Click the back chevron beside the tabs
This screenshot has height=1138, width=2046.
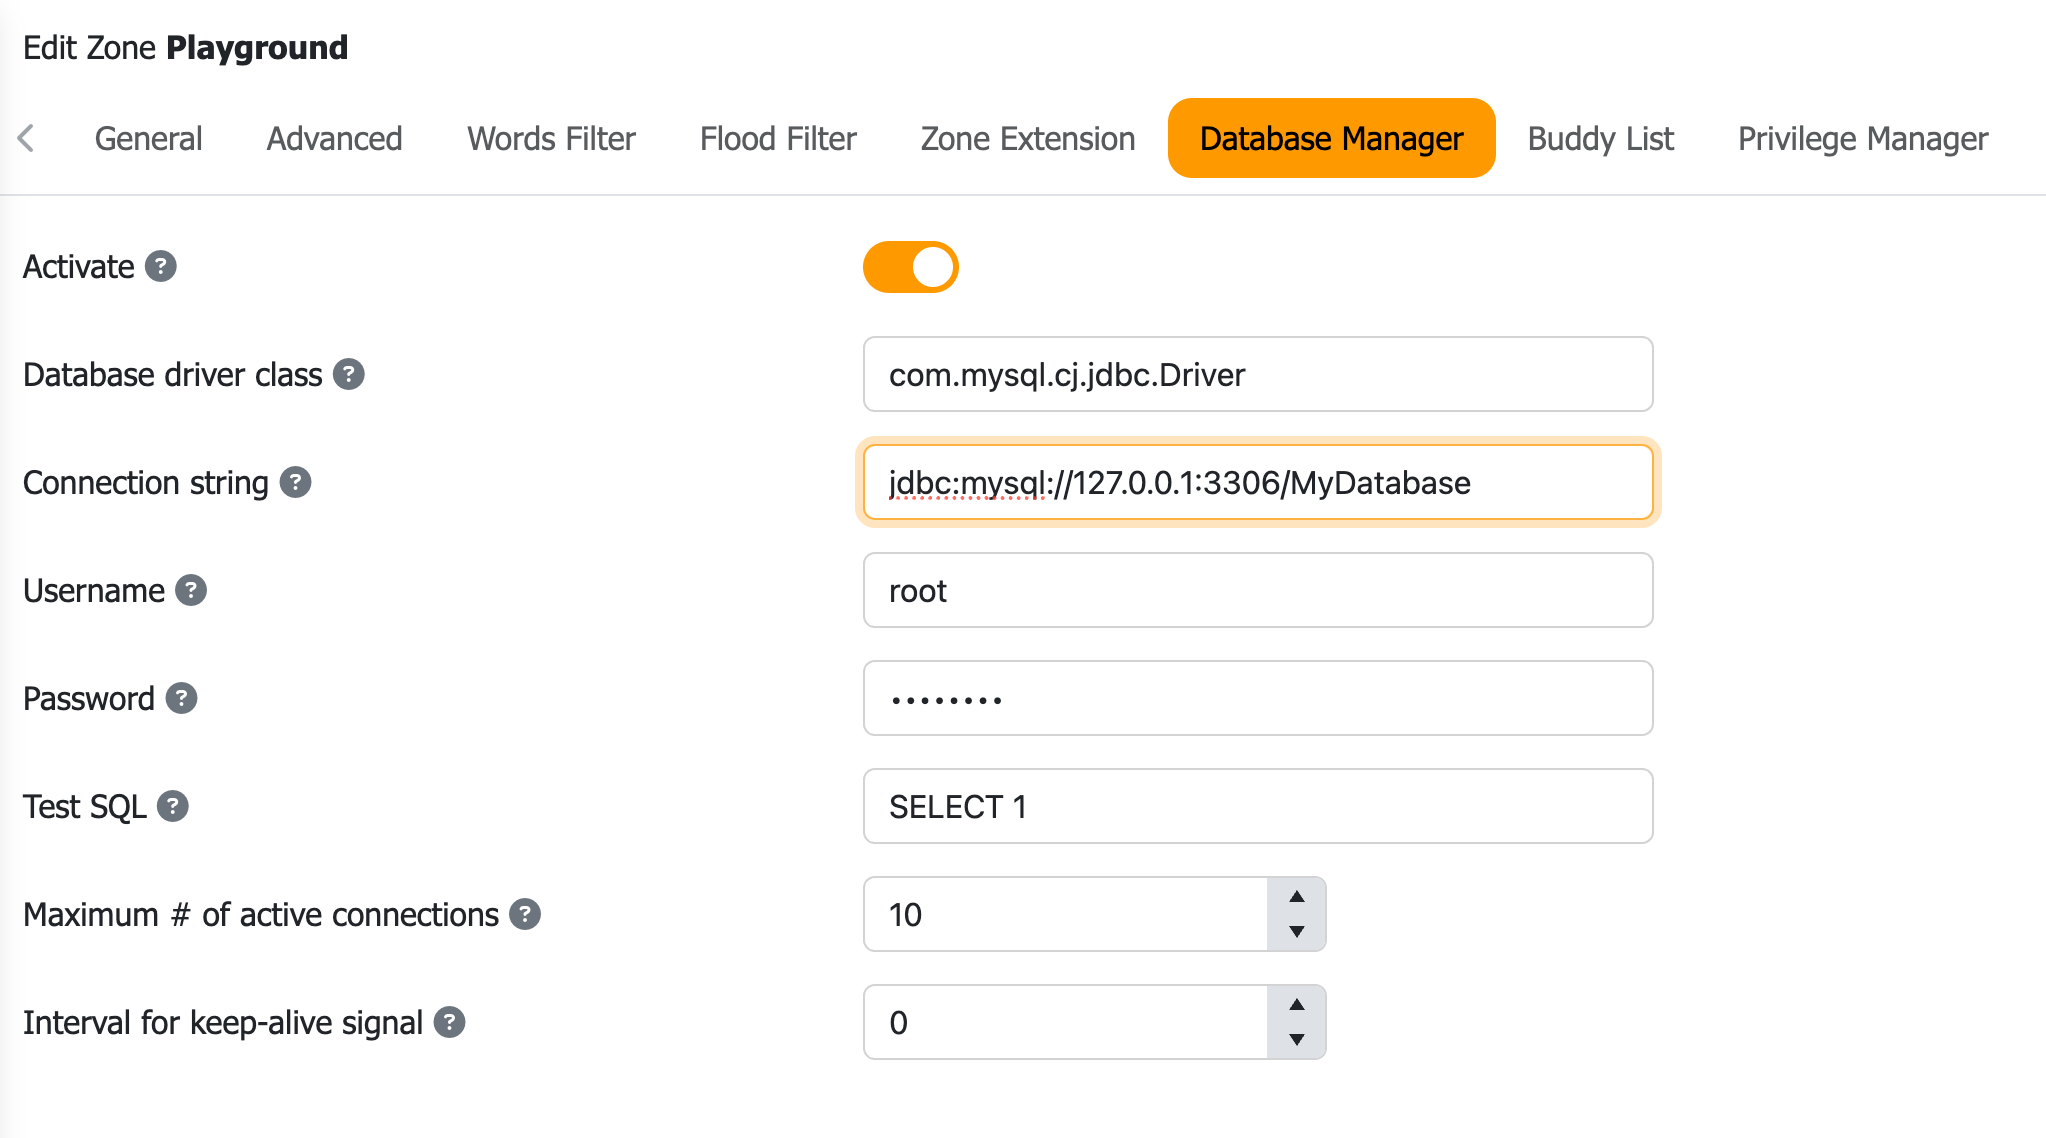pyautogui.click(x=27, y=138)
